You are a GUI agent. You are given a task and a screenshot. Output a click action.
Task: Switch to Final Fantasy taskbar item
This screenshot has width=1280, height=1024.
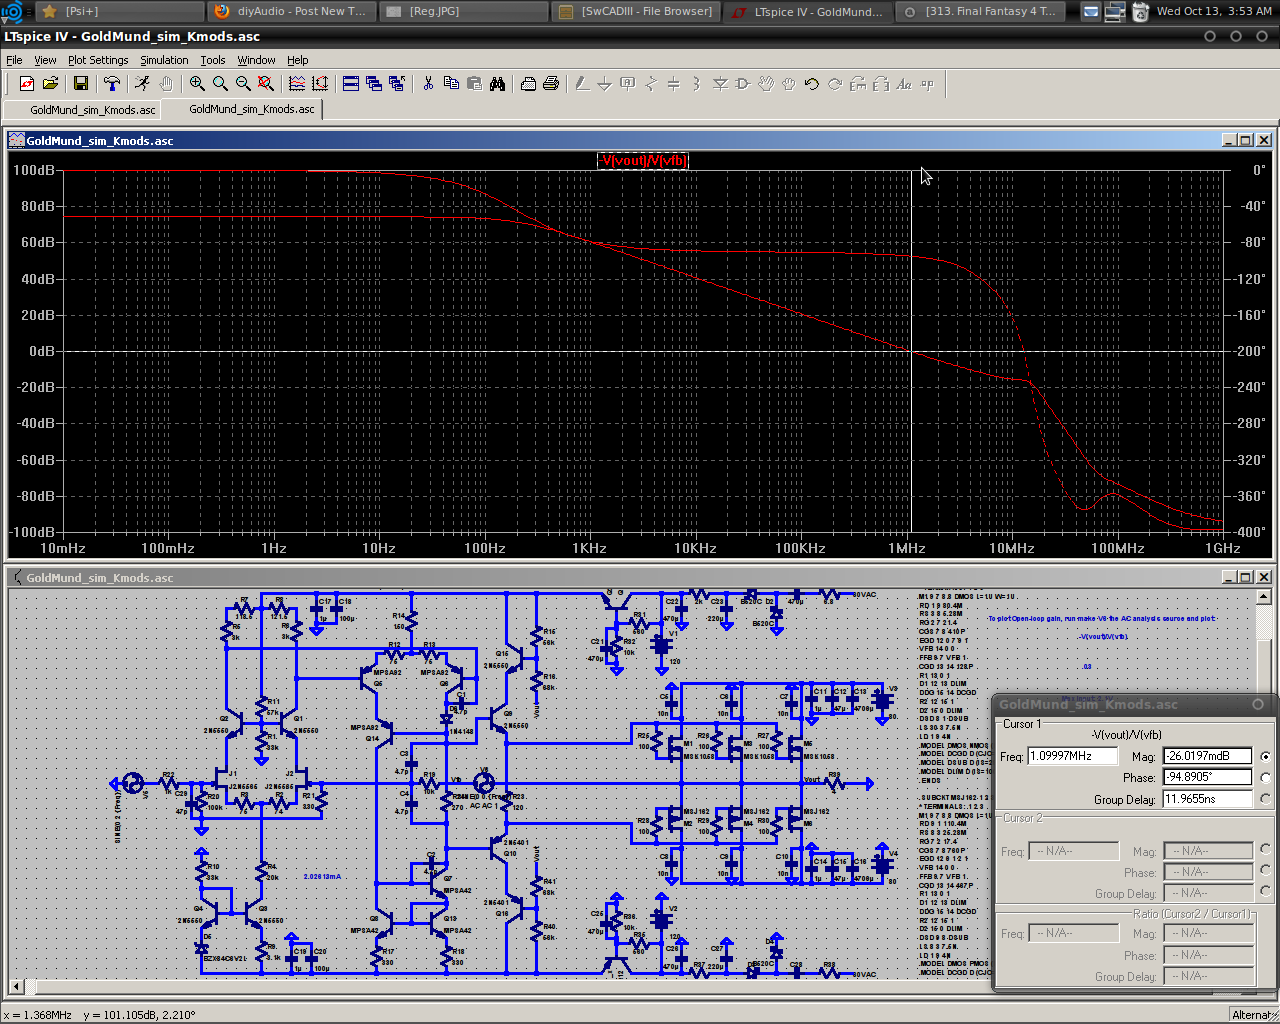[979, 11]
